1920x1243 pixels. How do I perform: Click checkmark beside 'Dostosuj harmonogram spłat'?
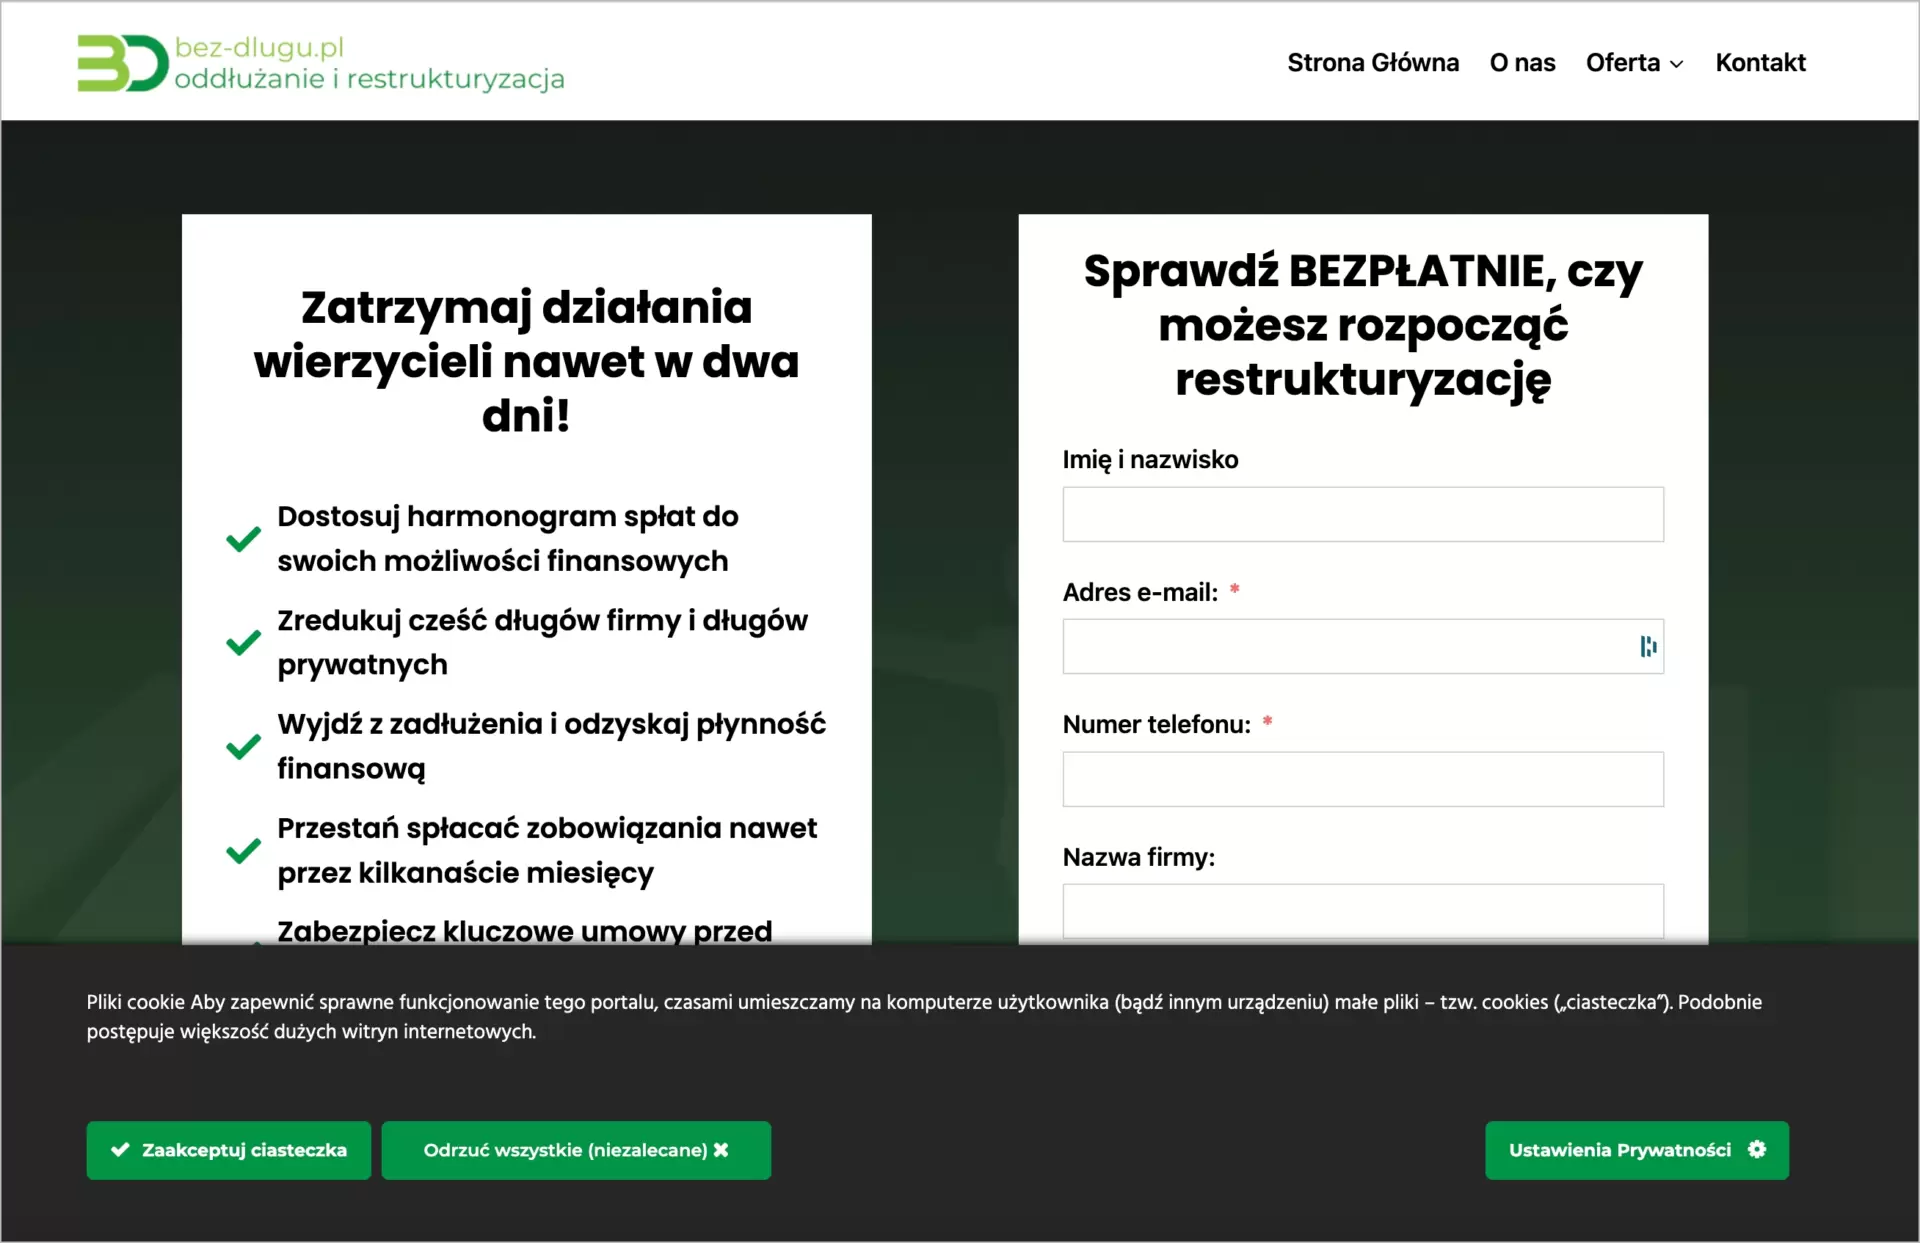(x=242, y=539)
